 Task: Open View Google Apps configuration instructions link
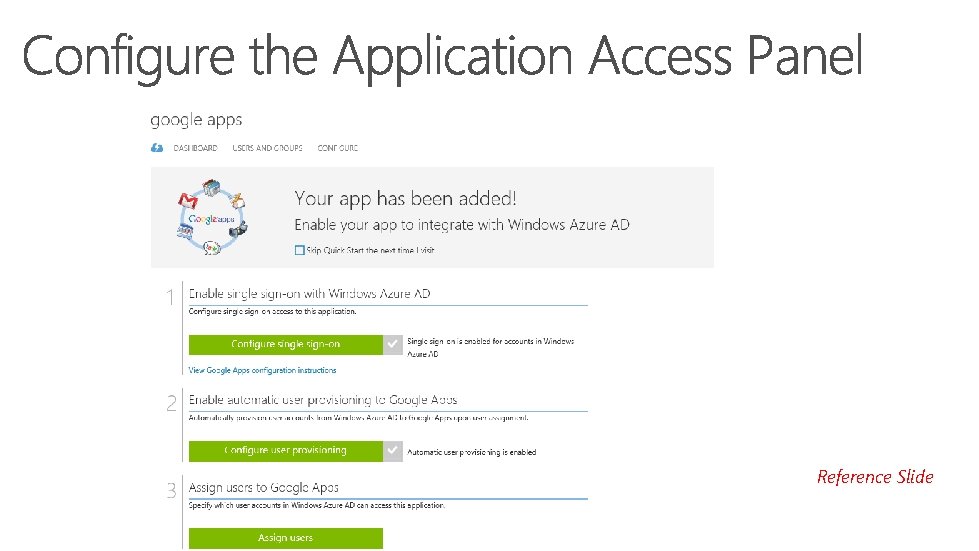pos(263,370)
